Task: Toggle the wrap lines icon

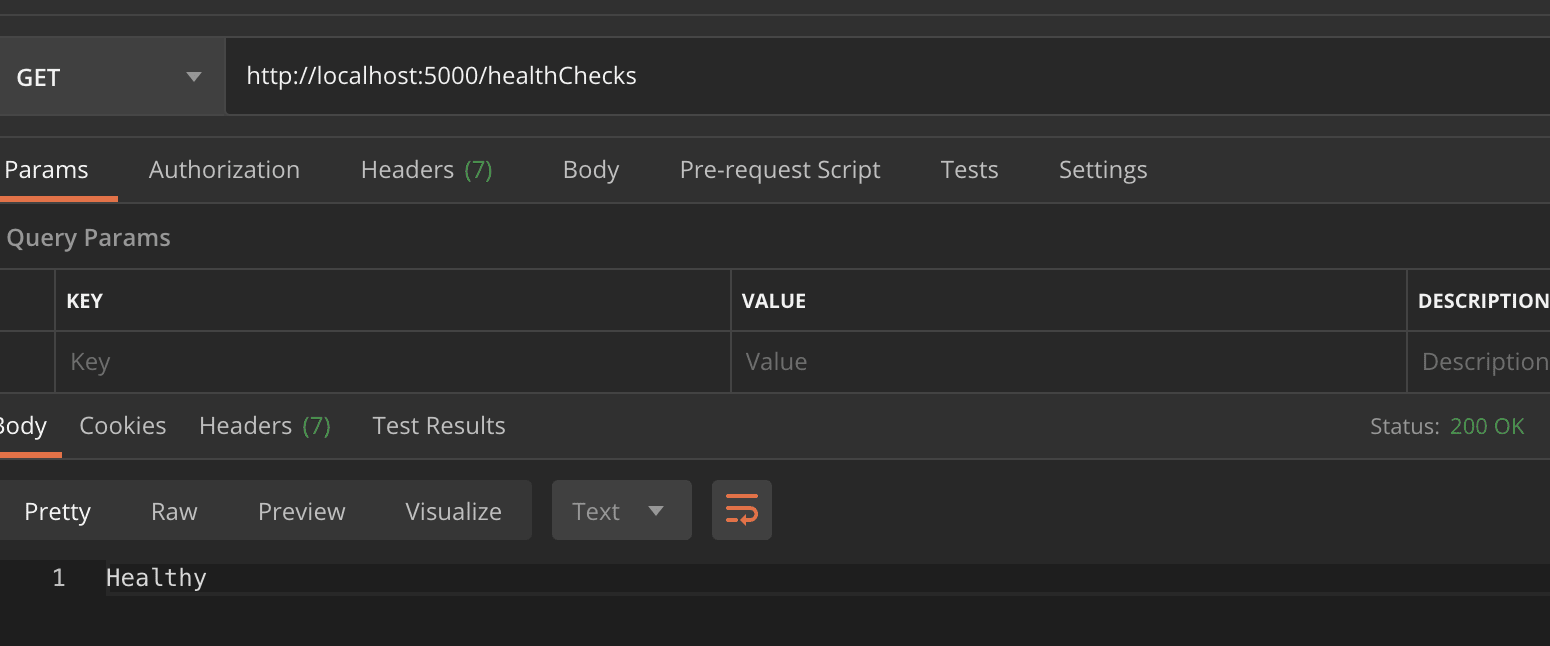Action: (x=741, y=510)
